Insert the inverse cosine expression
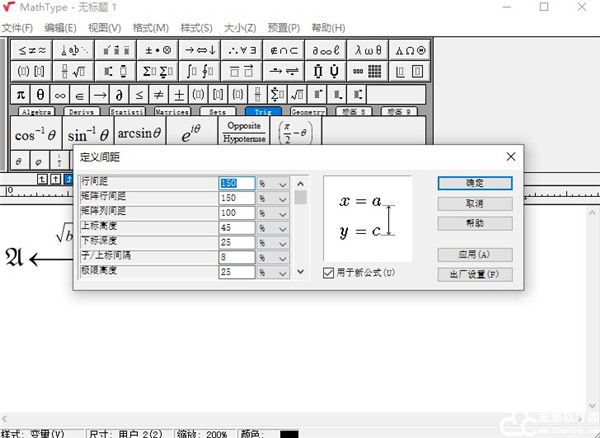Image resolution: width=600 pixels, height=438 pixels. pos(36,134)
